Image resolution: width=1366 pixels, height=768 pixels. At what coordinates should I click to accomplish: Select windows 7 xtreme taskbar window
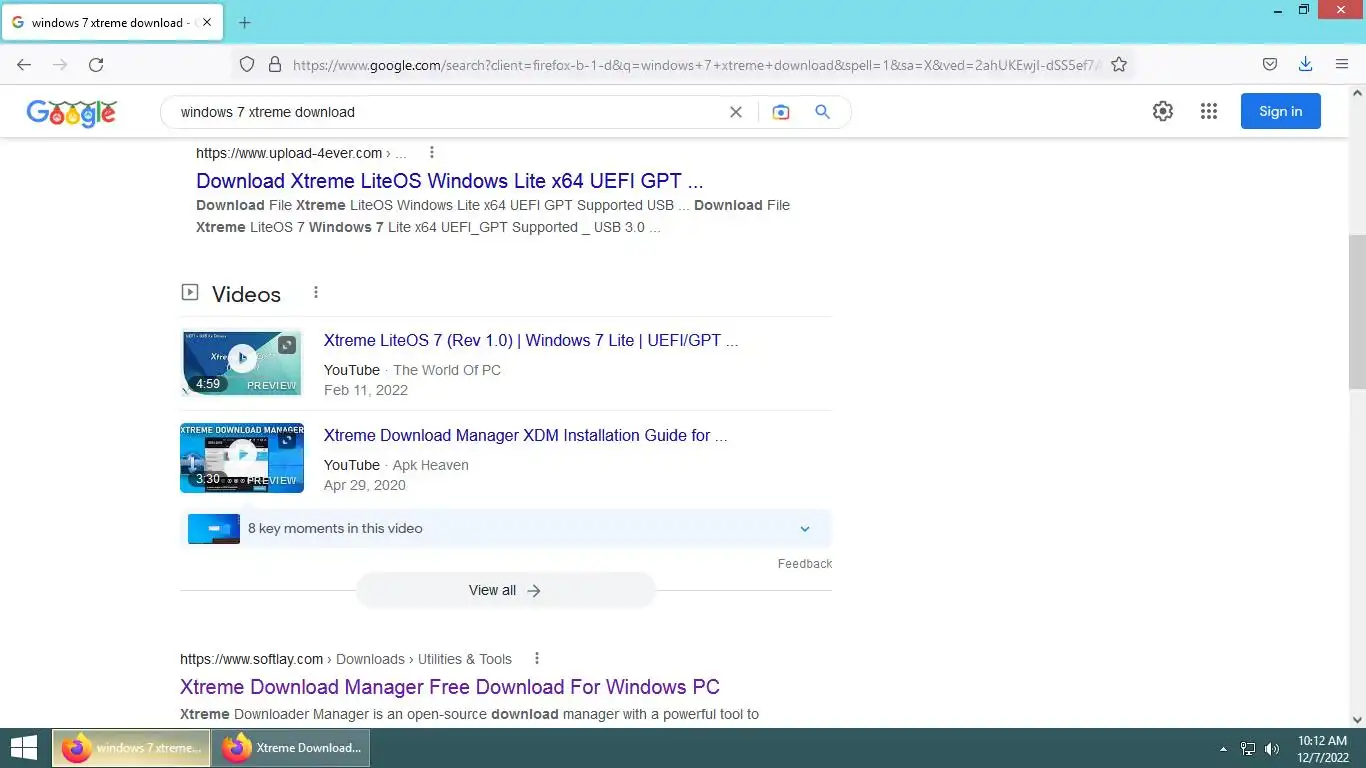tap(131, 748)
